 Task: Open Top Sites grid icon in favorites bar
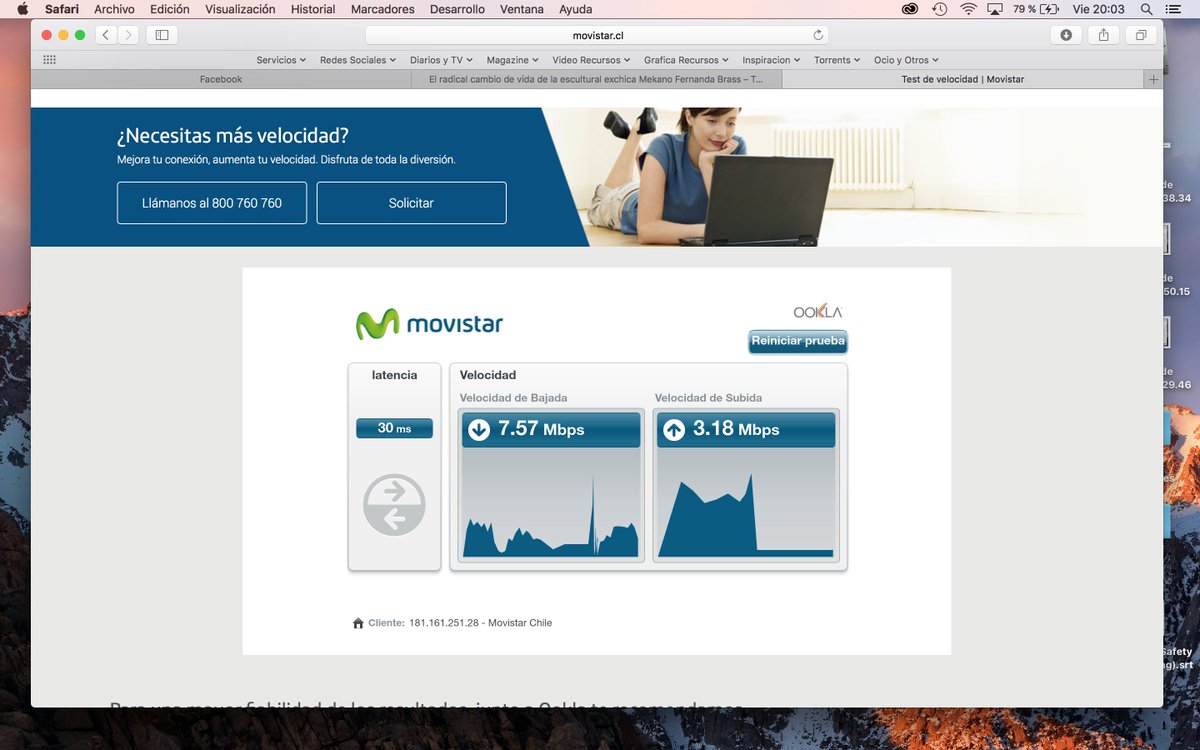click(49, 60)
